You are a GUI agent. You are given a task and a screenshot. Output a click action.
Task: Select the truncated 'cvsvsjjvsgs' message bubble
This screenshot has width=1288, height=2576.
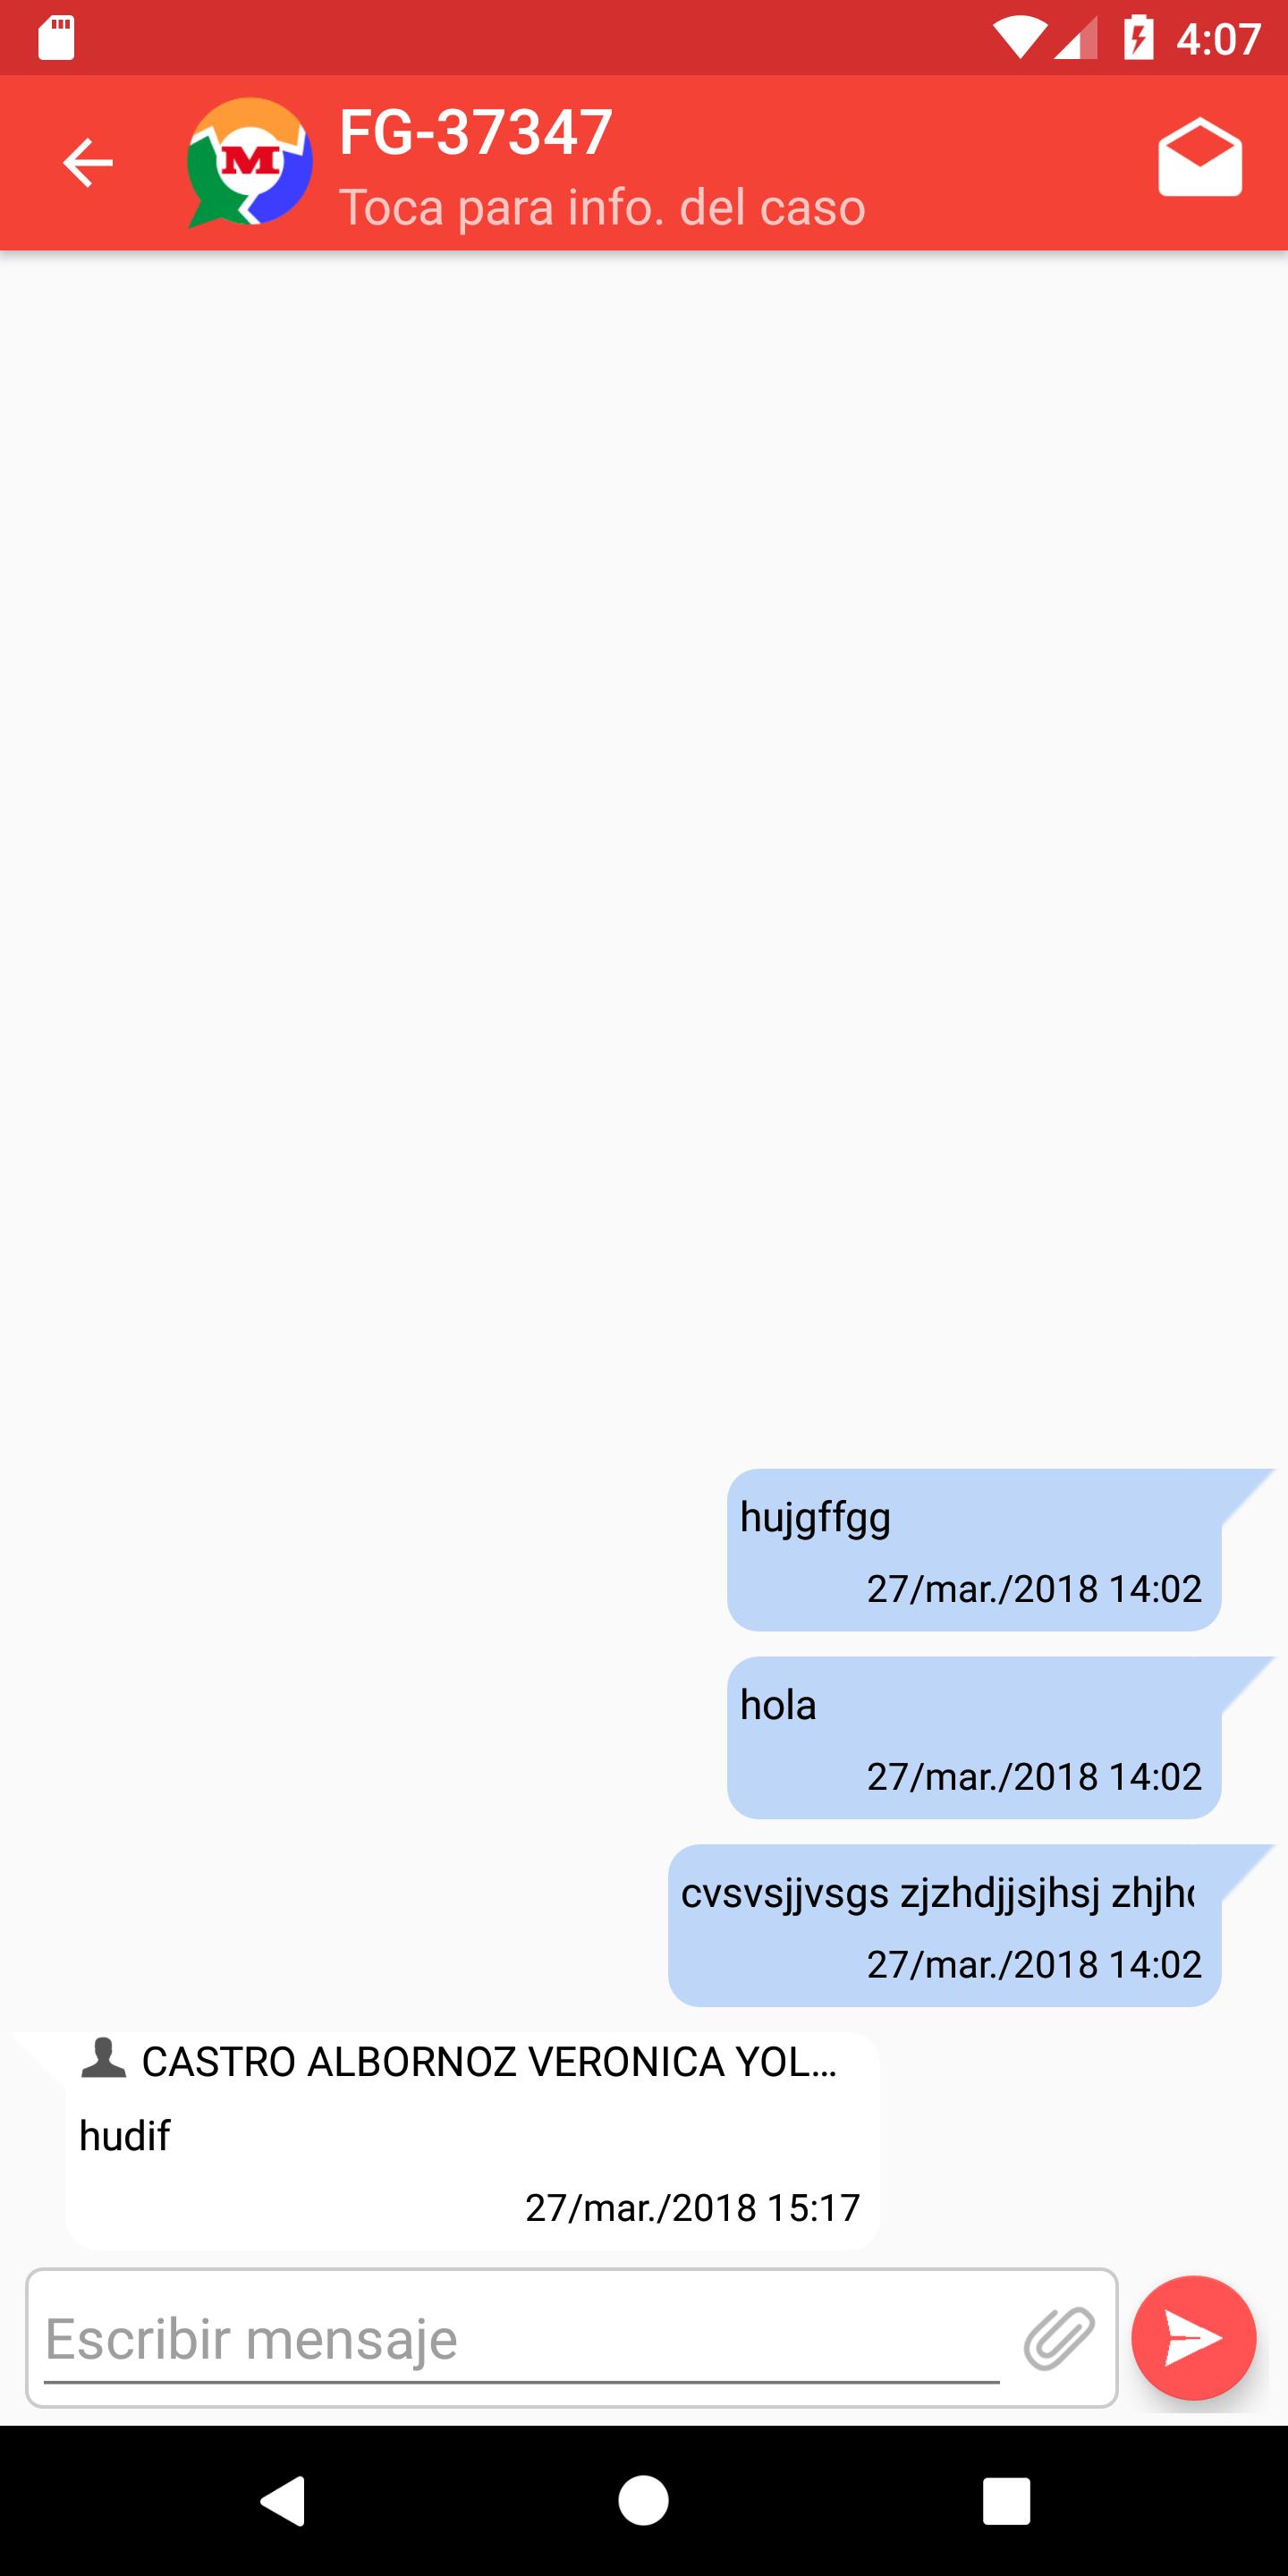click(944, 1925)
